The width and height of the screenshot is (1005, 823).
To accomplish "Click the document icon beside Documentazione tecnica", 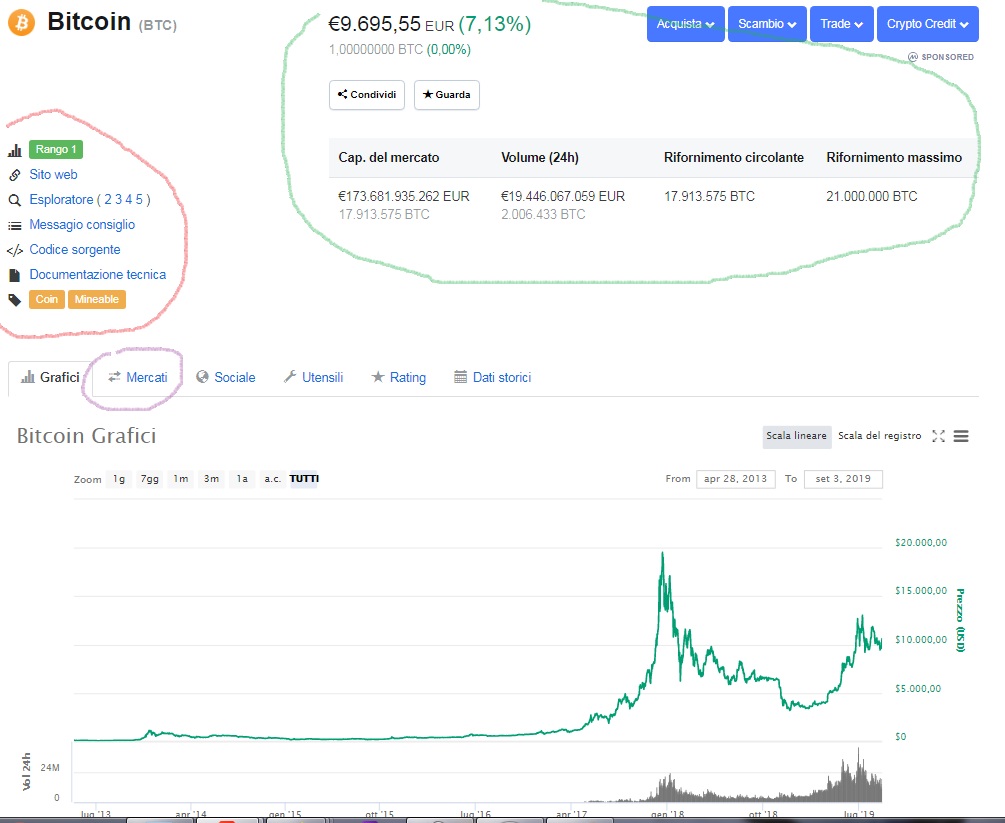I will pyautogui.click(x=14, y=275).
